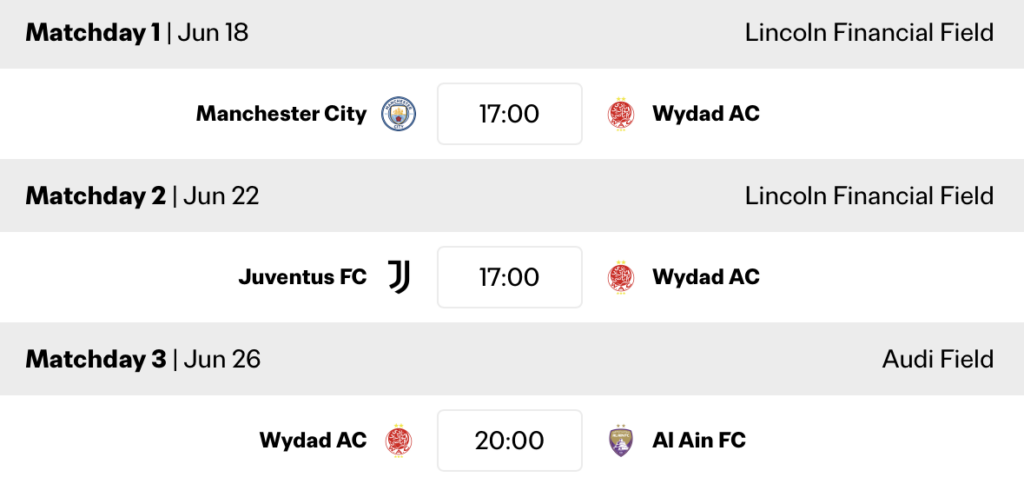Viewport: 1024px width, 497px height.
Task: Open Lincoln Financial Field venue for Matchday 1
Action: 869,33
